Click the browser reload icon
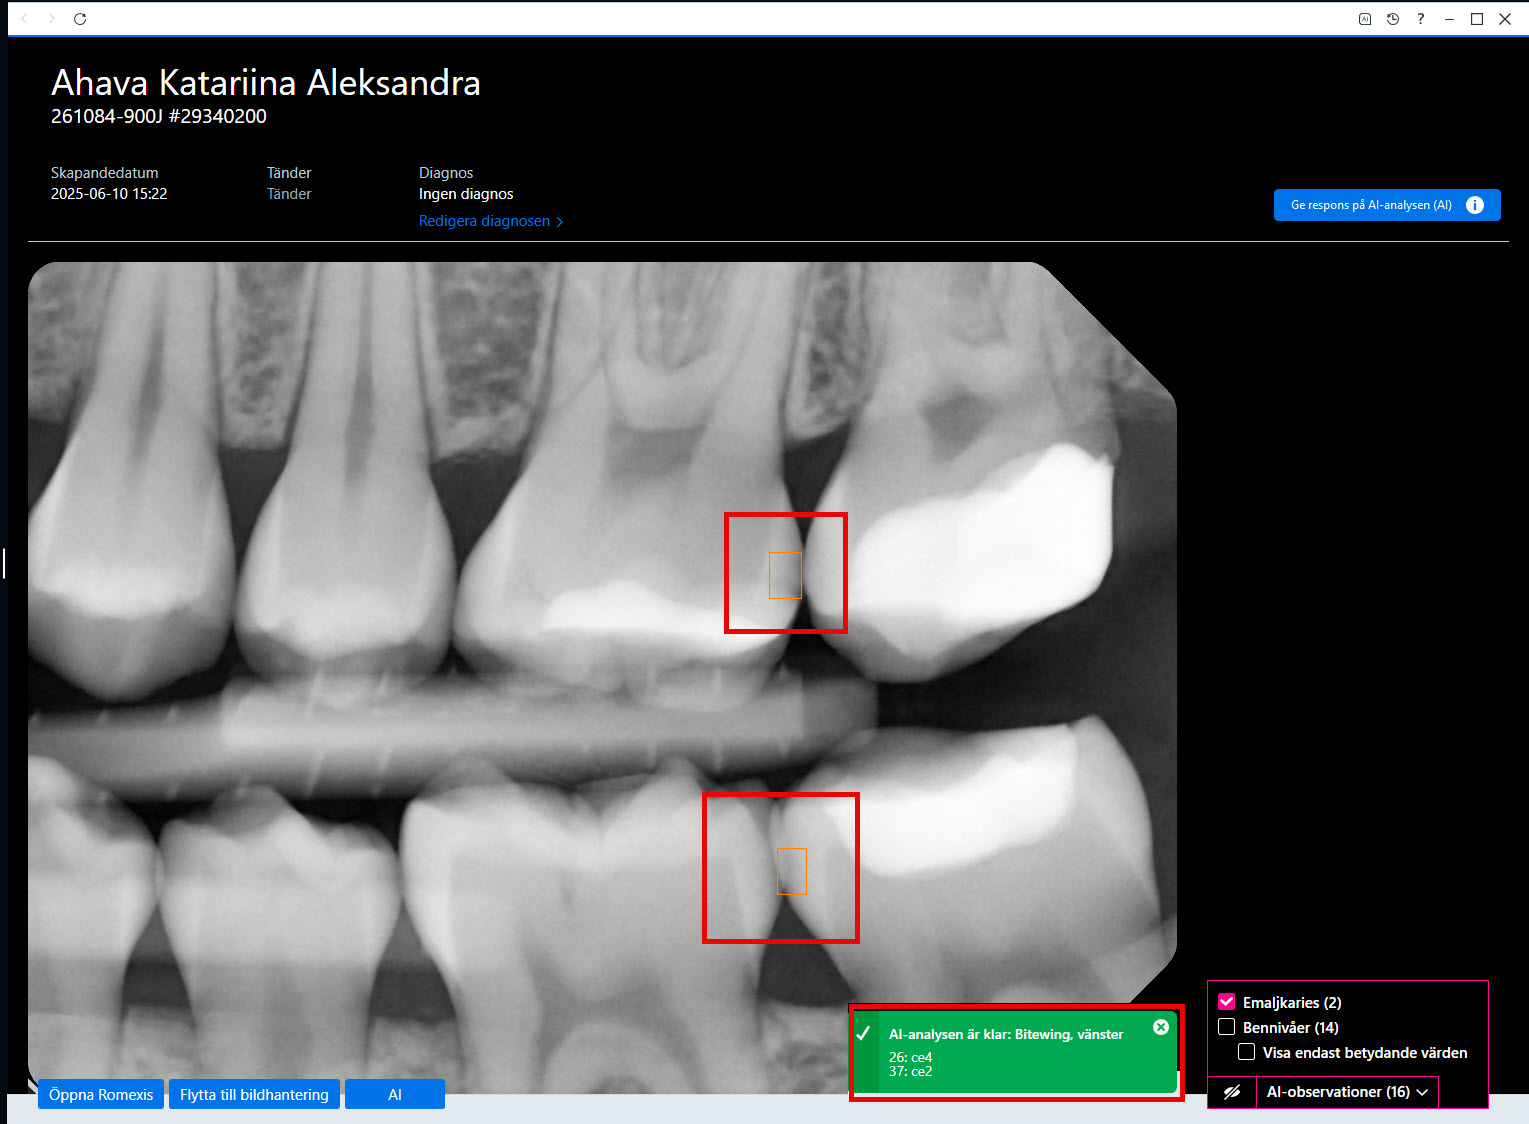Image resolution: width=1529 pixels, height=1124 pixels. [x=80, y=19]
